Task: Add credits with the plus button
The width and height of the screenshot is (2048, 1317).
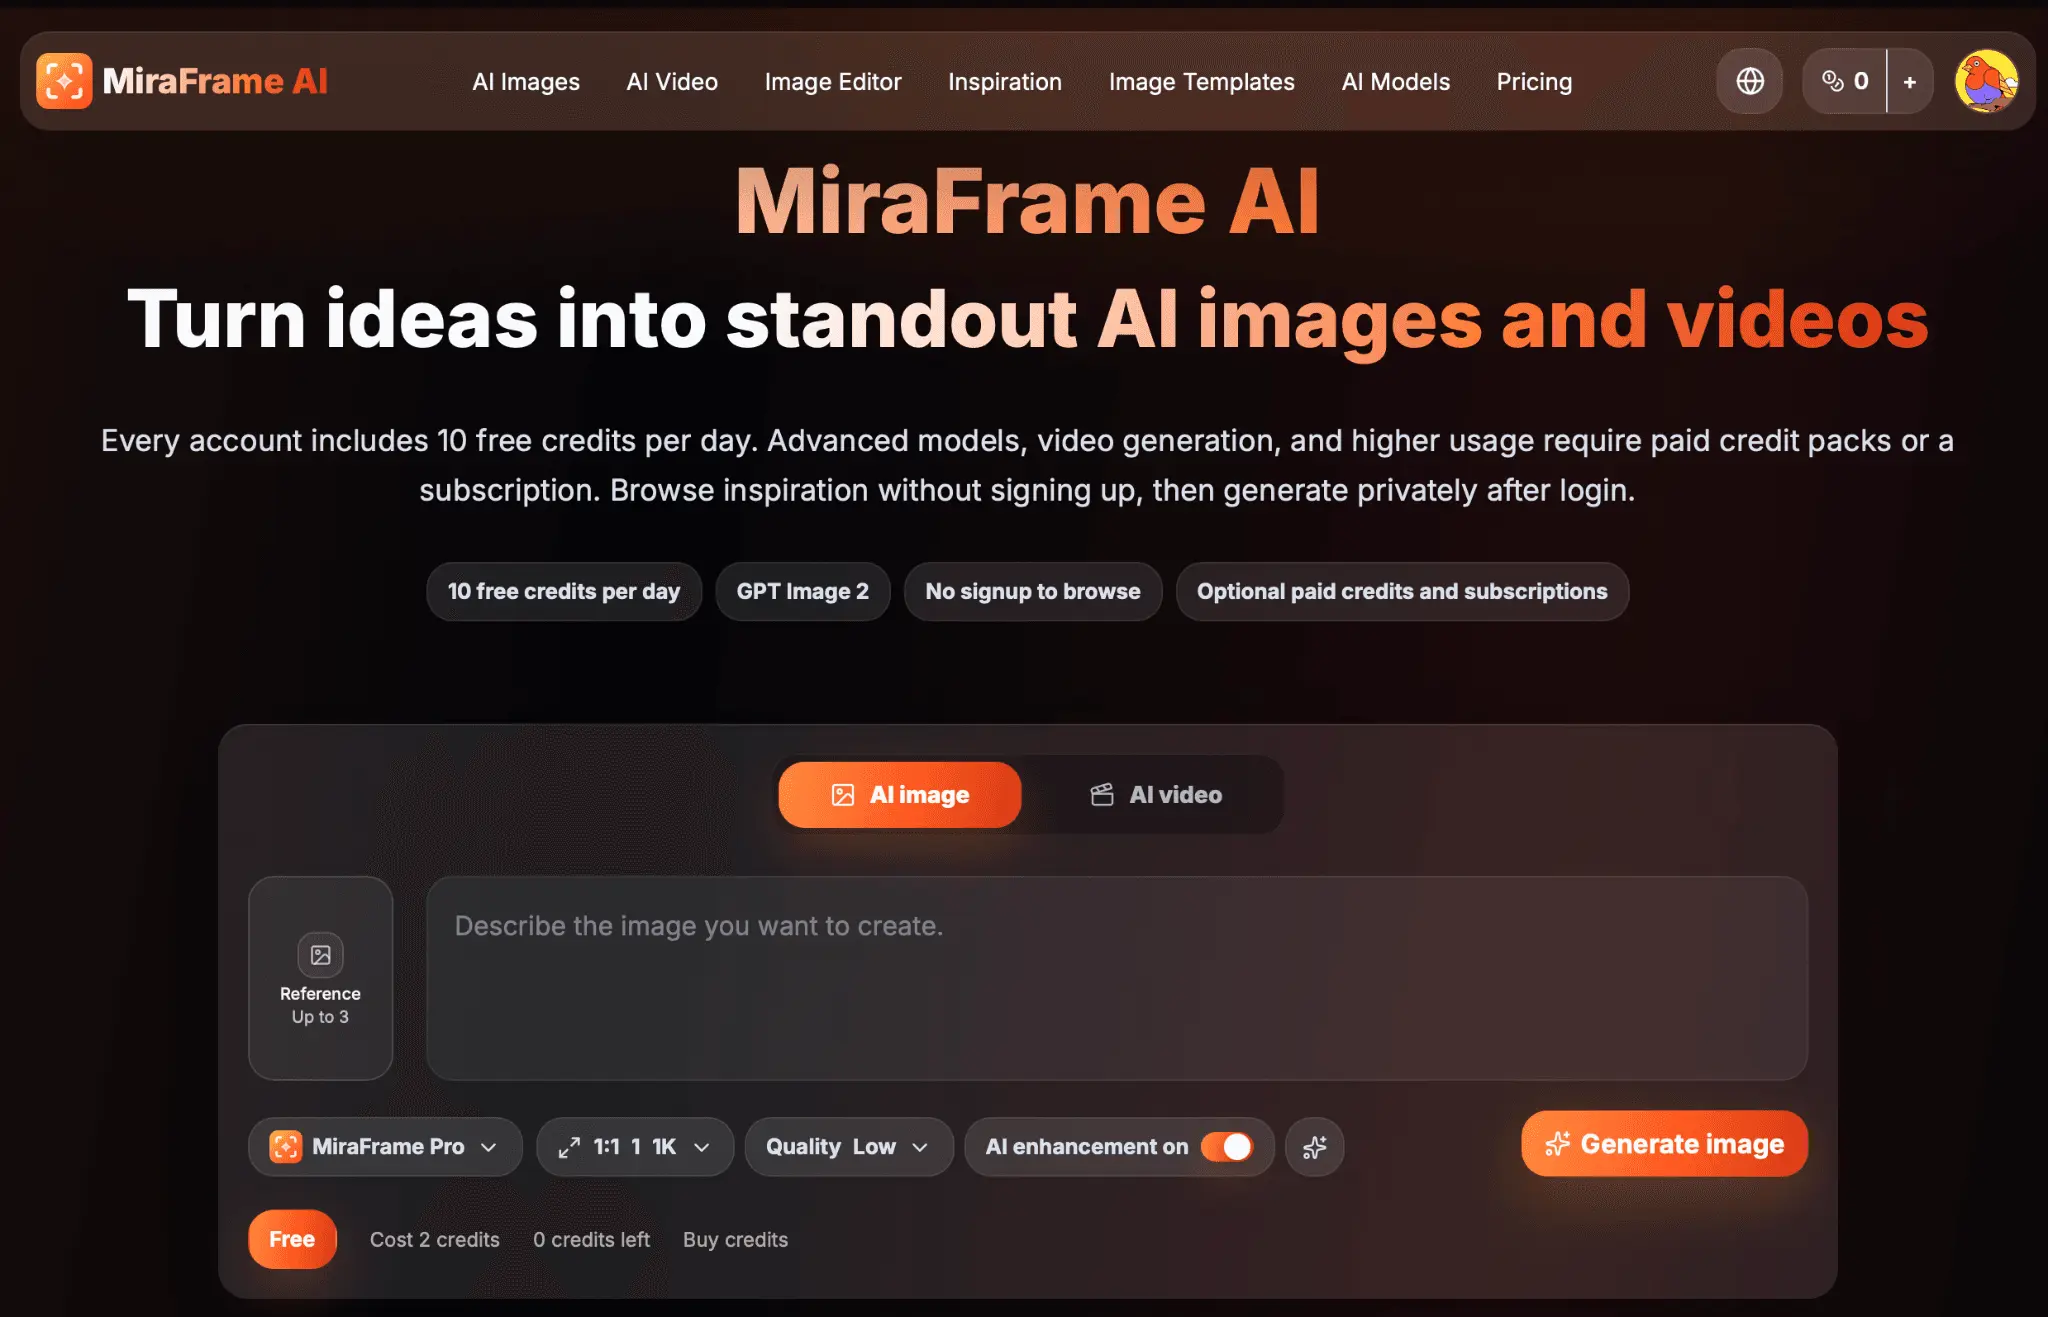Action: (x=1910, y=81)
